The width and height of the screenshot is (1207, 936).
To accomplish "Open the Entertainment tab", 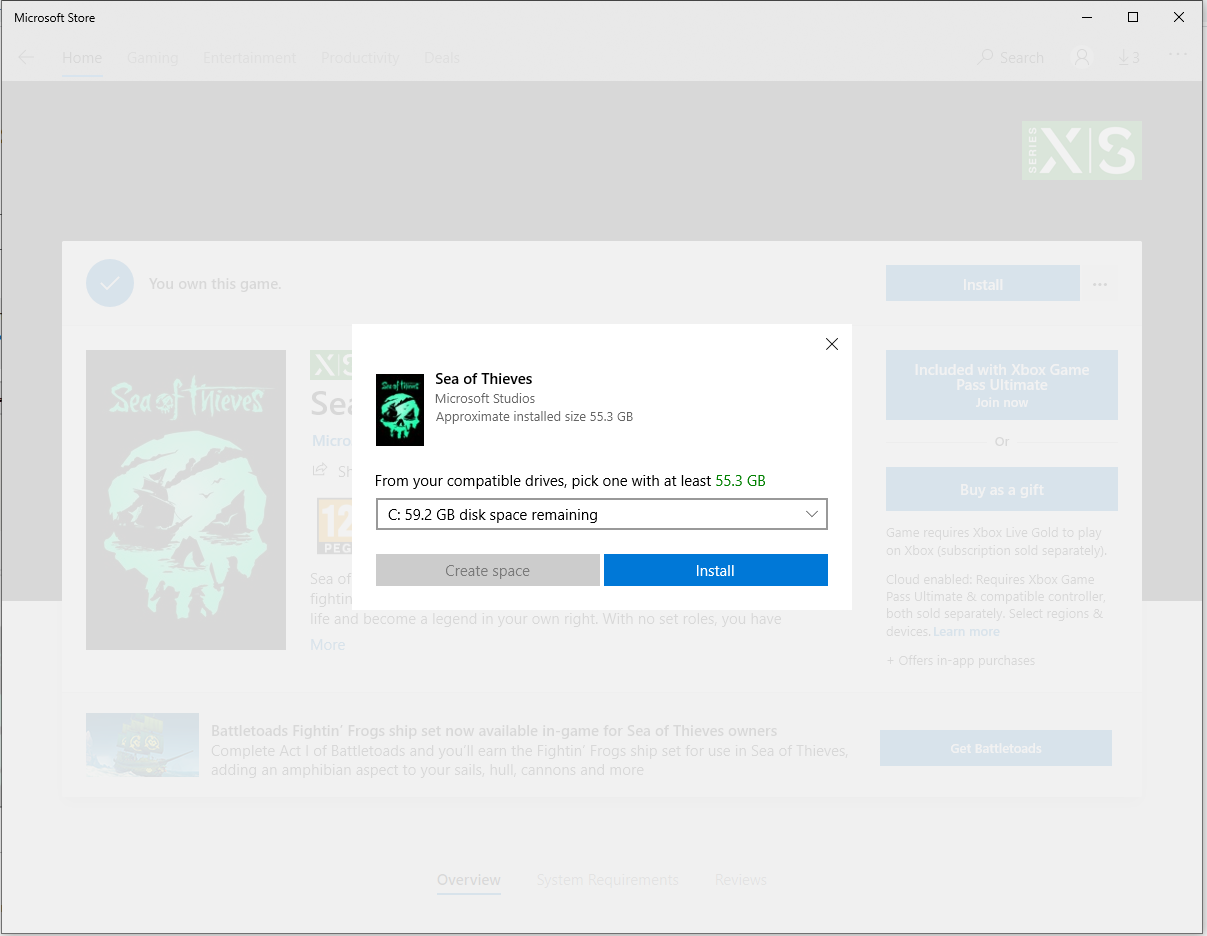I will coord(249,58).
